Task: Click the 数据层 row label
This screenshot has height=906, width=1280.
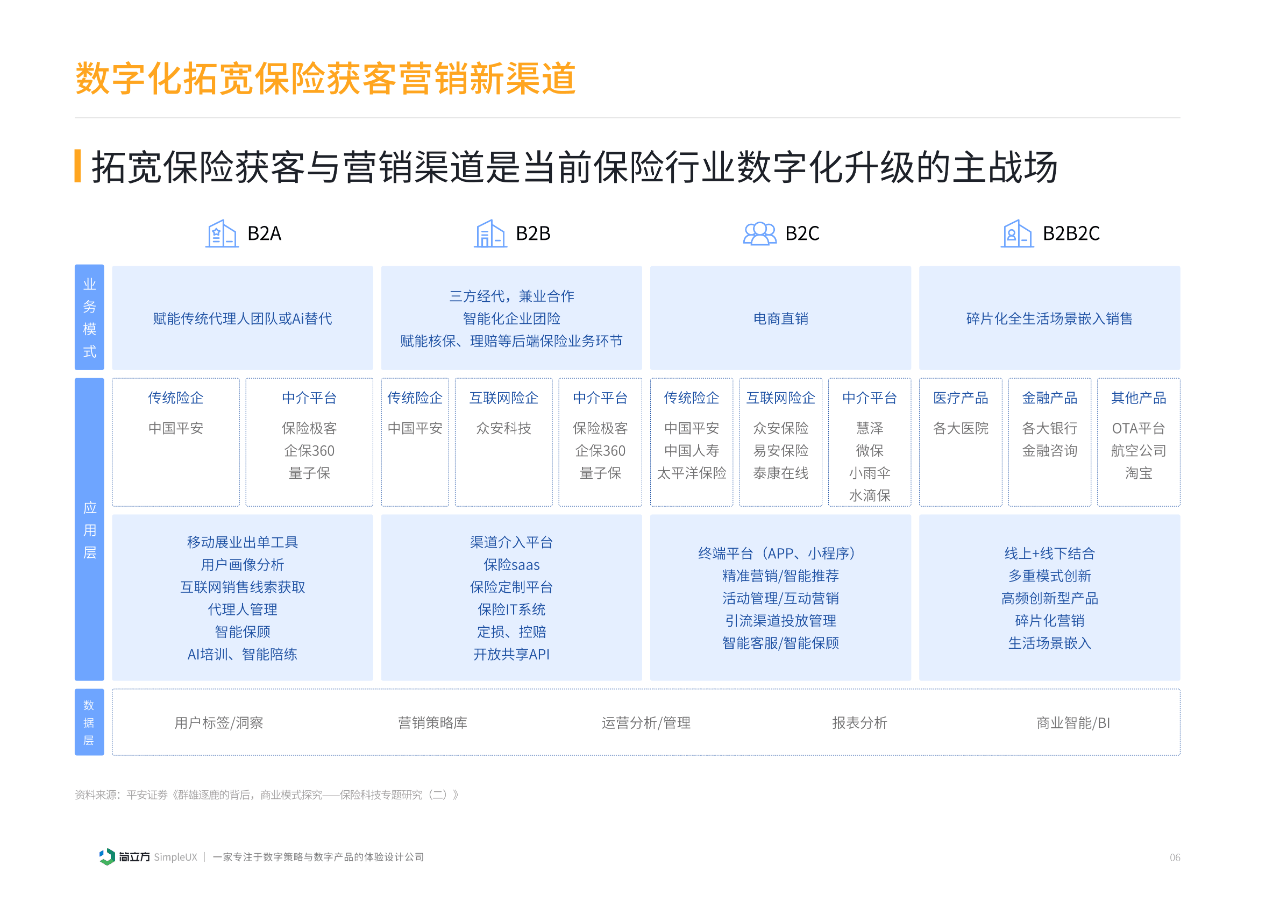Action: (x=89, y=722)
